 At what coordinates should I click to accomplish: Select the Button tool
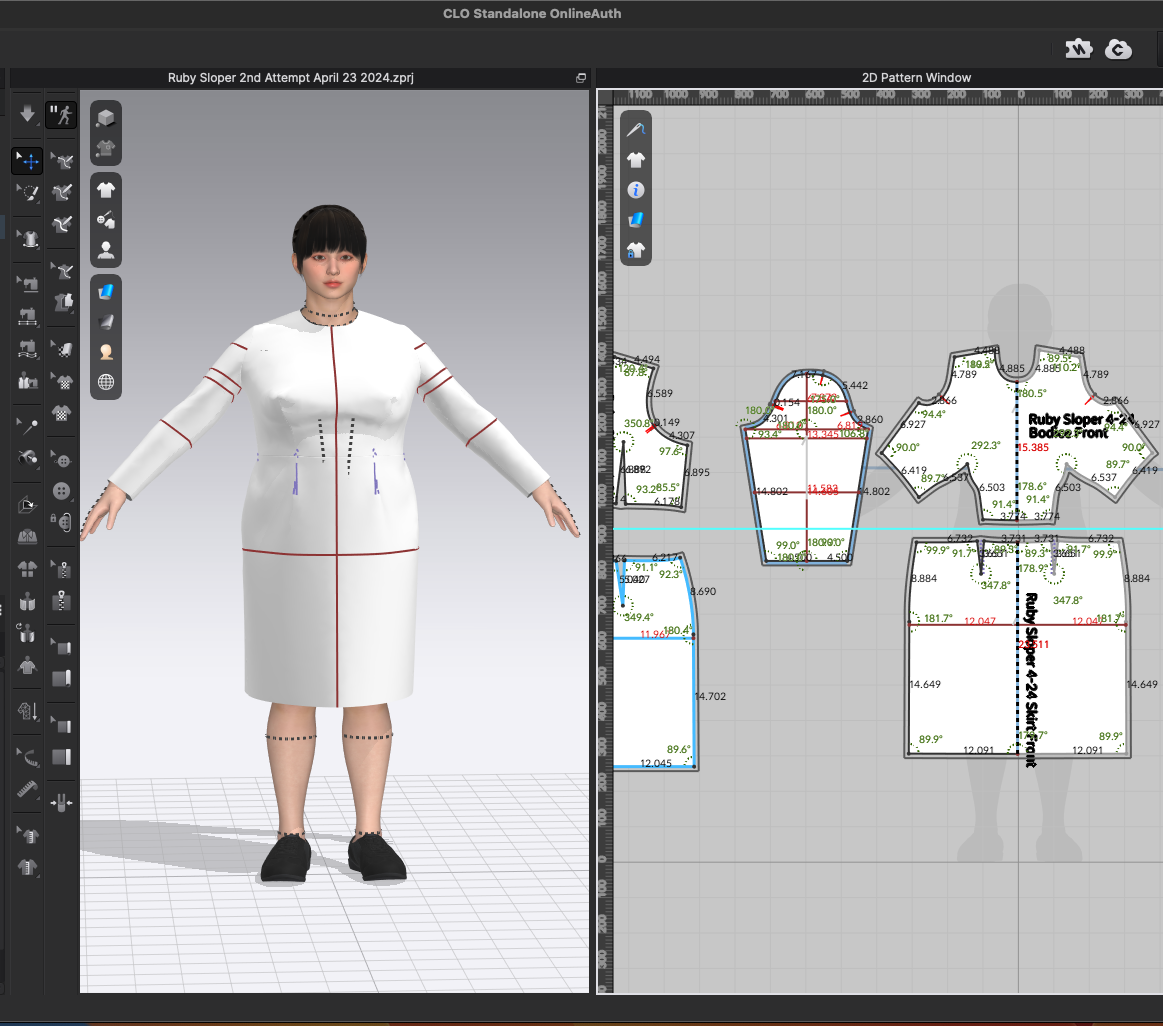63,491
